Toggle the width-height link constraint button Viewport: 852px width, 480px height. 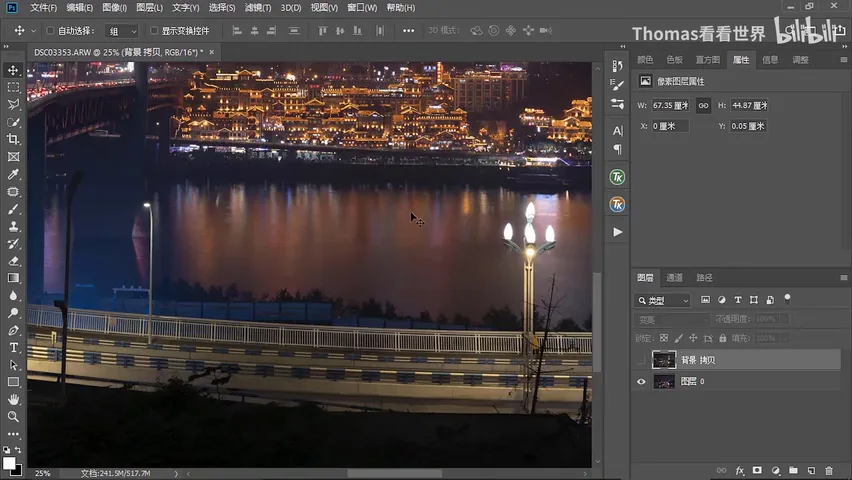[x=704, y=105]
